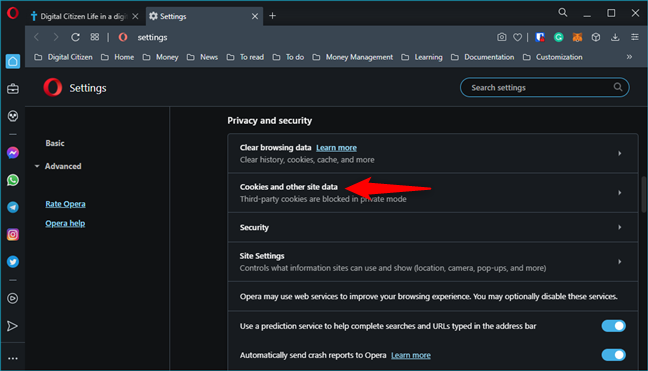Open Learn more link for crash reports

(x=411, y=355)
